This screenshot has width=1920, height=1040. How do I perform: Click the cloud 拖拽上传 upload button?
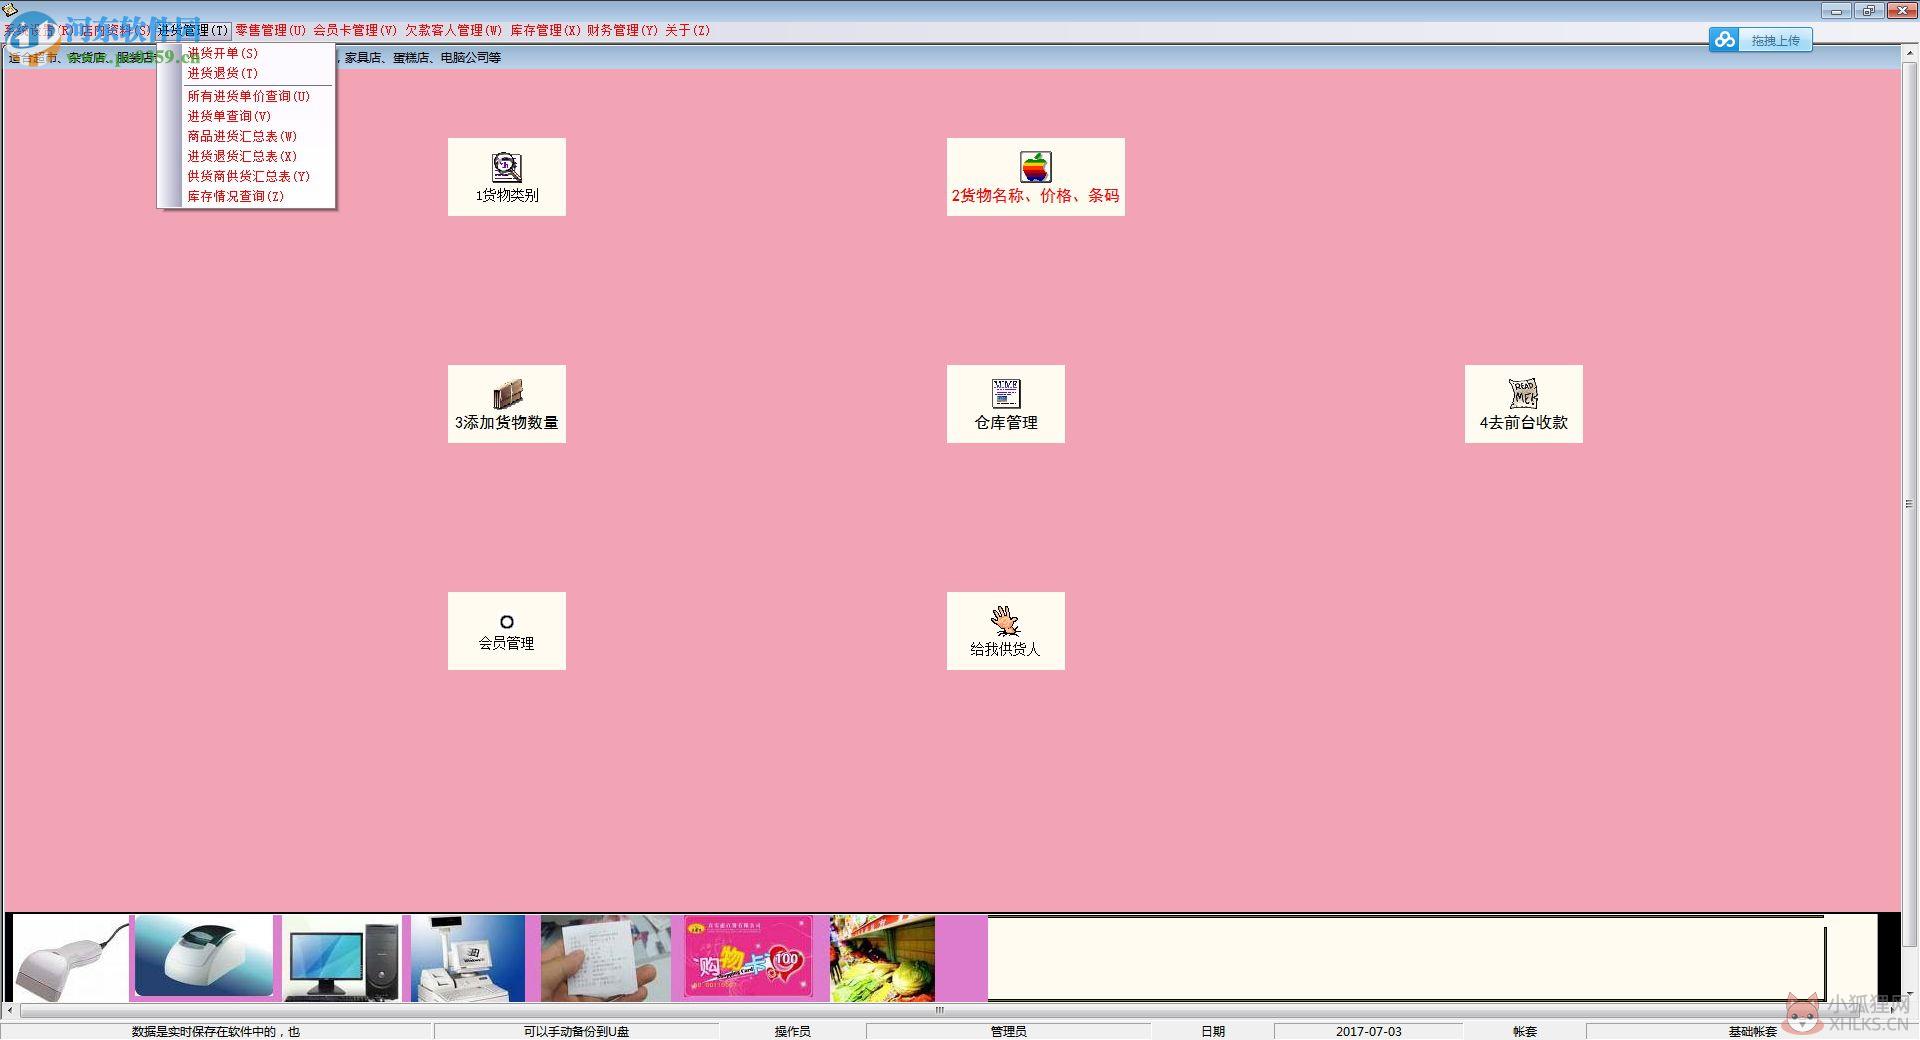pos(1760,40)
